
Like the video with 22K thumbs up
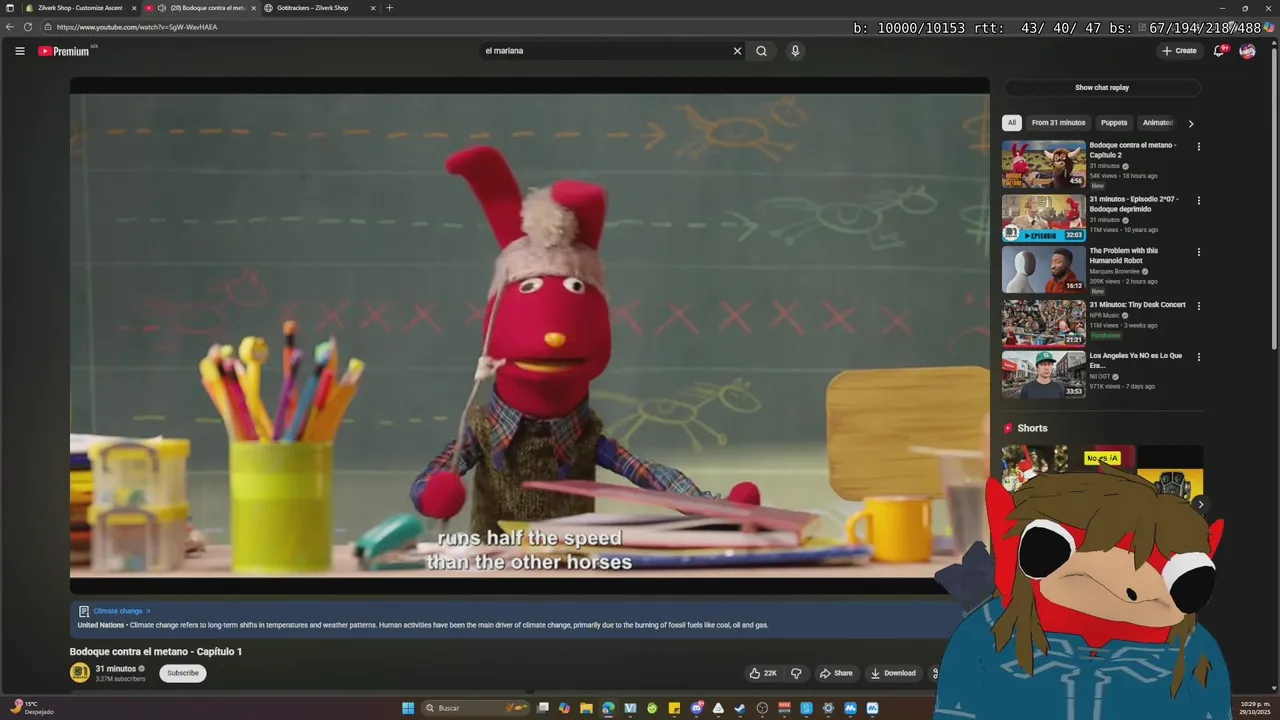pos(763,673)
